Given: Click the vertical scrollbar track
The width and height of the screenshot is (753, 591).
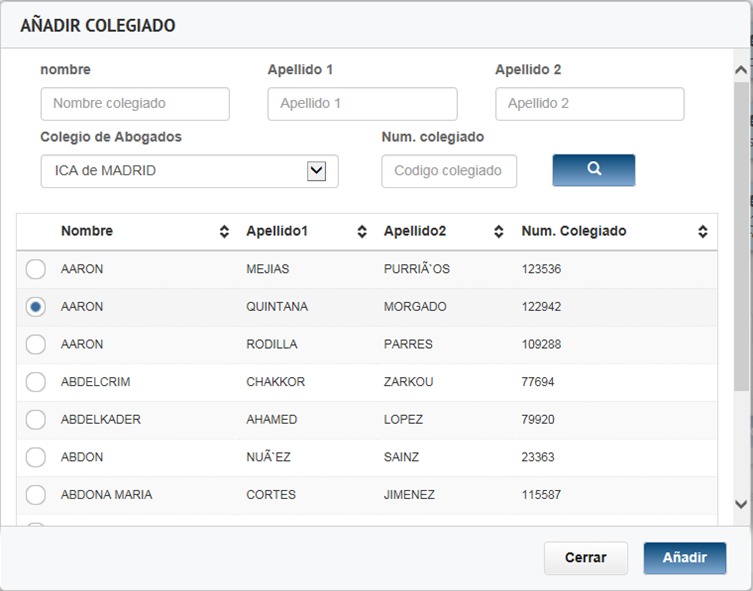Looking at the screenshot, I should coord(741,440).
